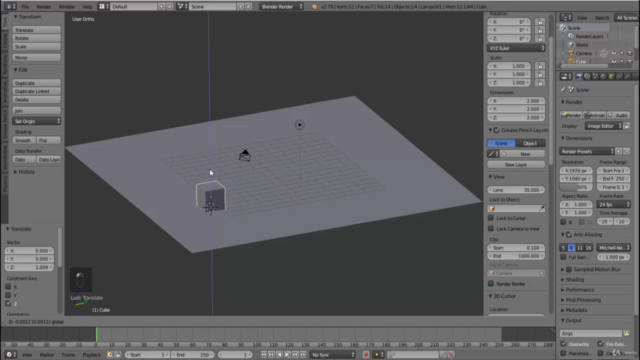The height and width of the screenshot is (360, 640).
Task: Open the World properties tab icon
Action: tap(603, 76)
